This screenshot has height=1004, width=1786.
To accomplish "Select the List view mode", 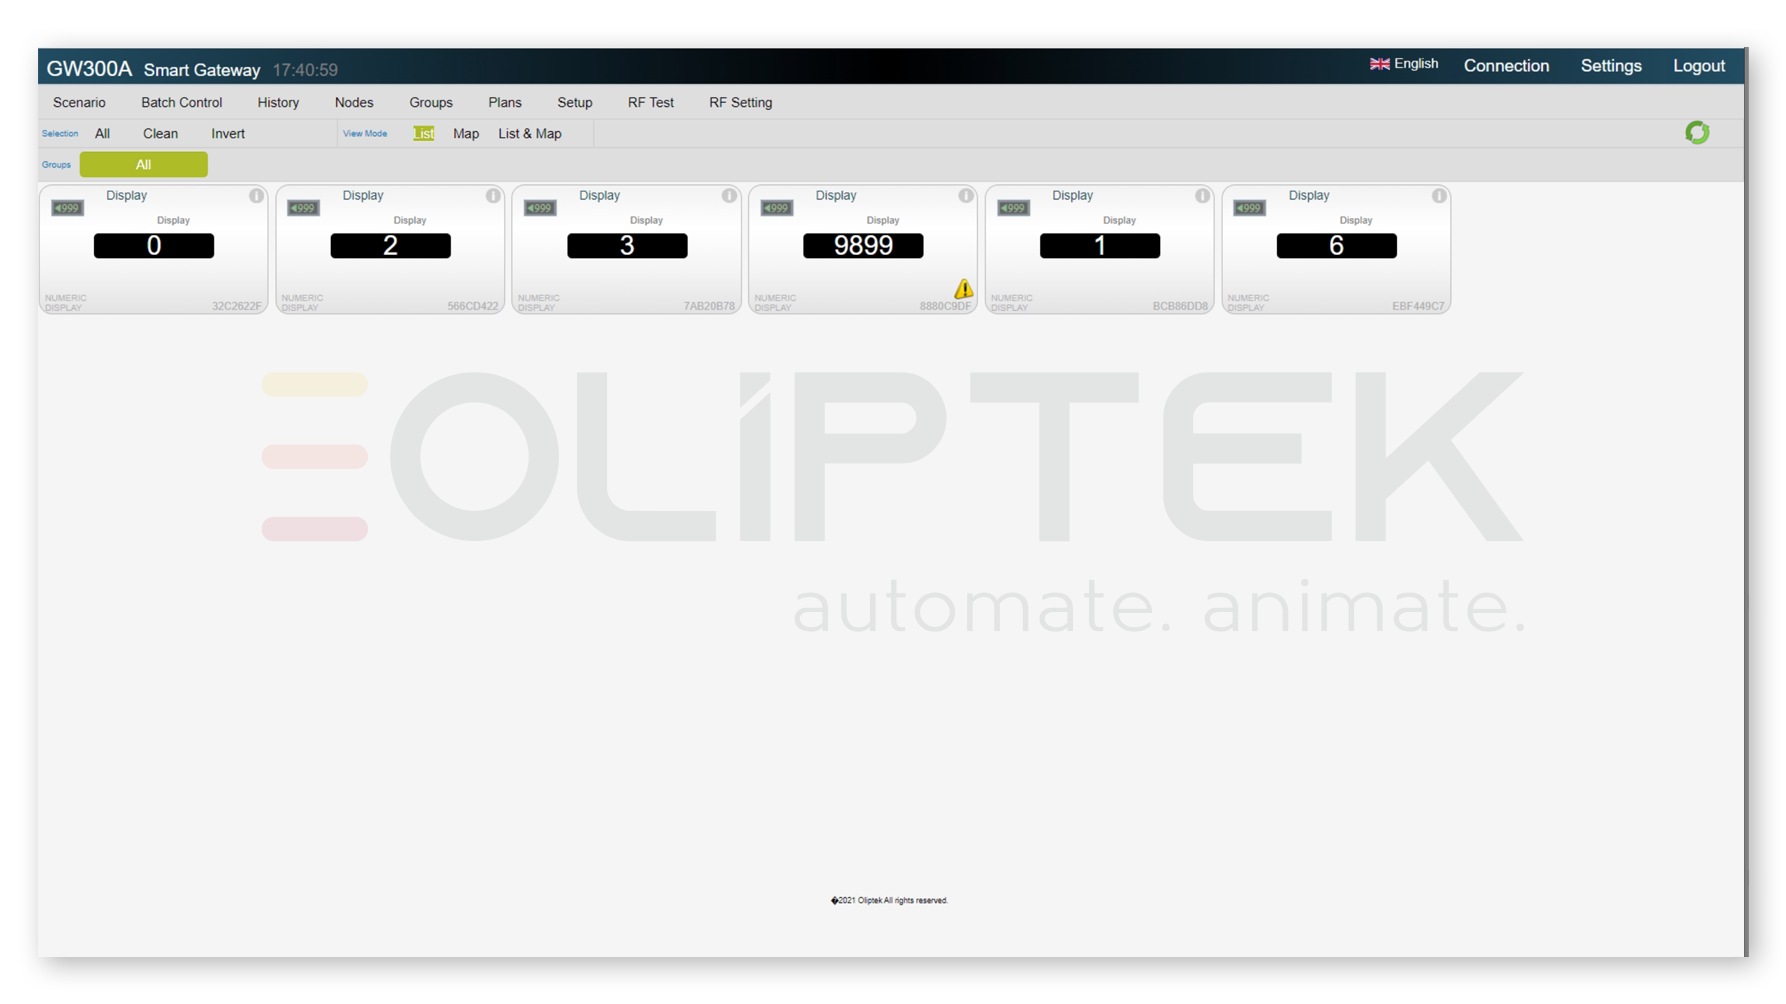I will click(424, 134).
